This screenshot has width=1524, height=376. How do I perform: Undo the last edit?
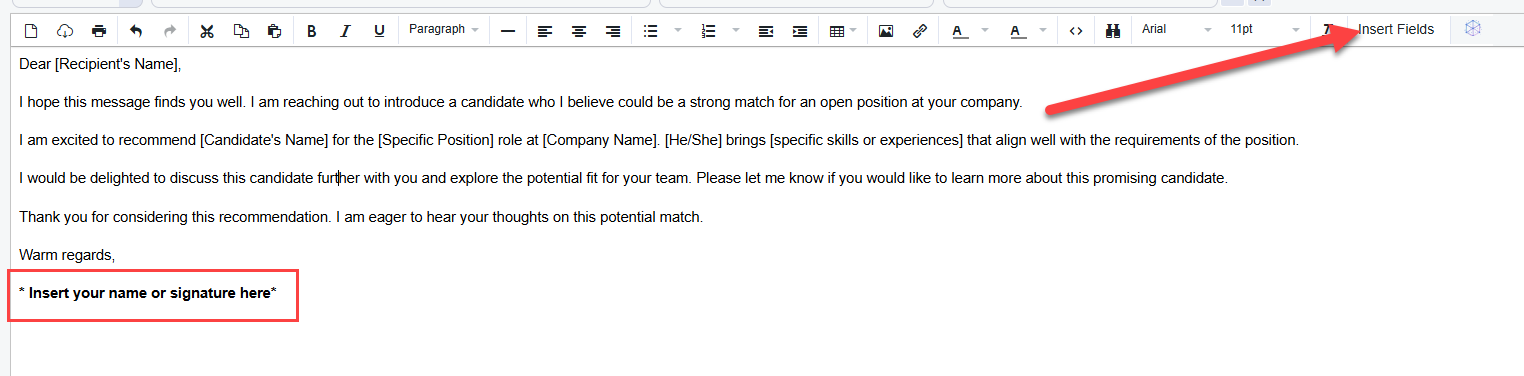tap(136, 31)
